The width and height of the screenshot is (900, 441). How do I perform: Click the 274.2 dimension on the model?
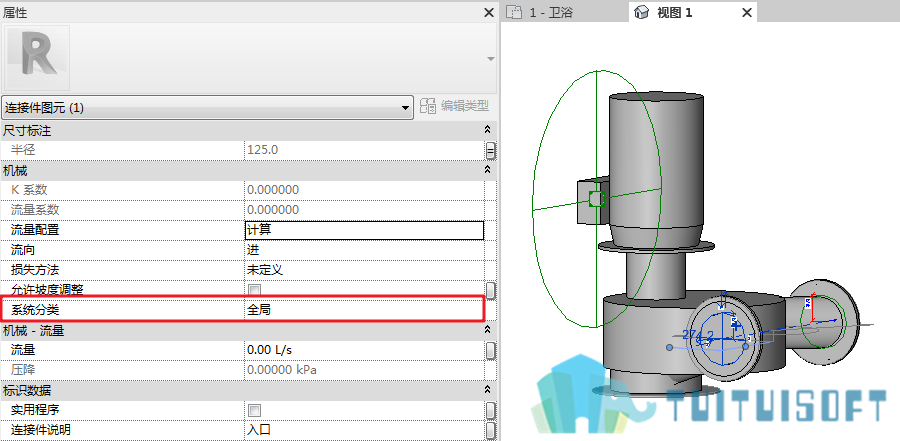pyautogui.click(x=697, y=335)
